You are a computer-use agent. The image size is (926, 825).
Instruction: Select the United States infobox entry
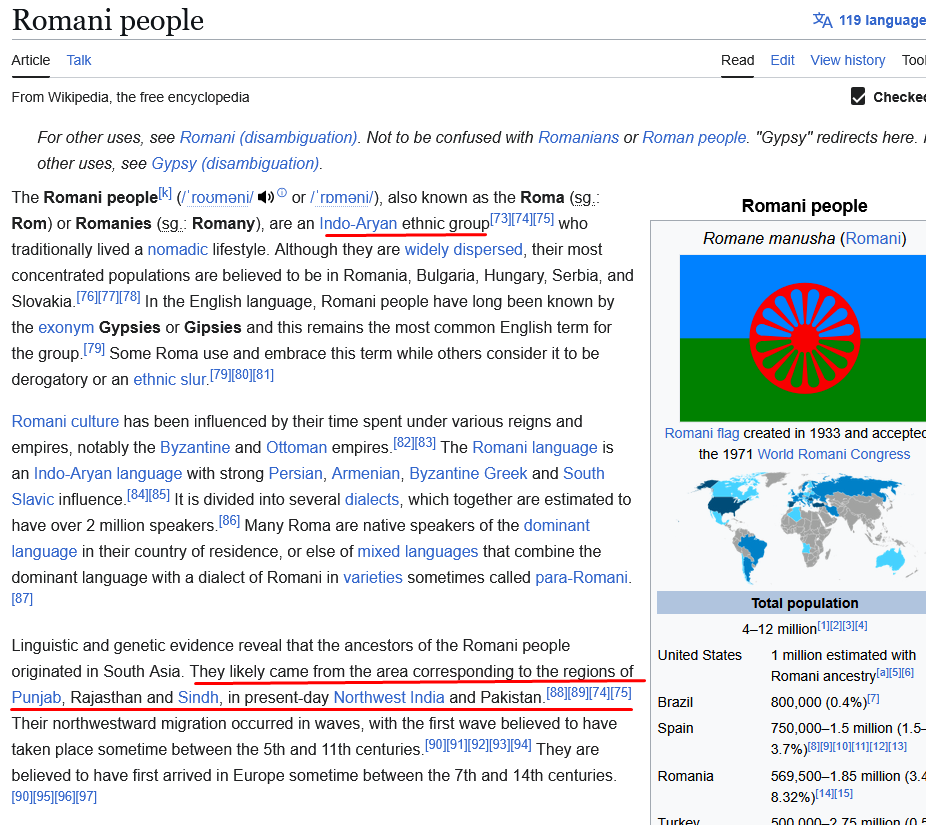(699, 655)
